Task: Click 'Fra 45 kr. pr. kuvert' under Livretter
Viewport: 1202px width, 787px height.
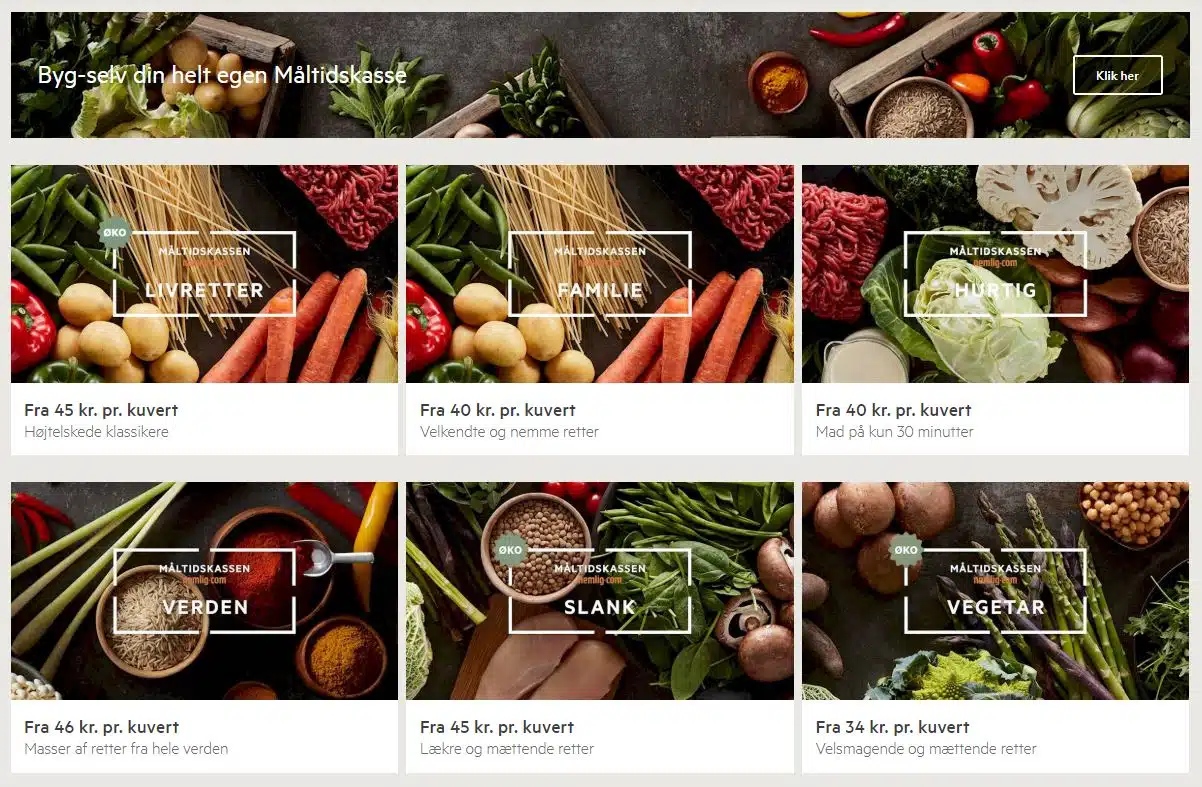Action: pos(101,410)
